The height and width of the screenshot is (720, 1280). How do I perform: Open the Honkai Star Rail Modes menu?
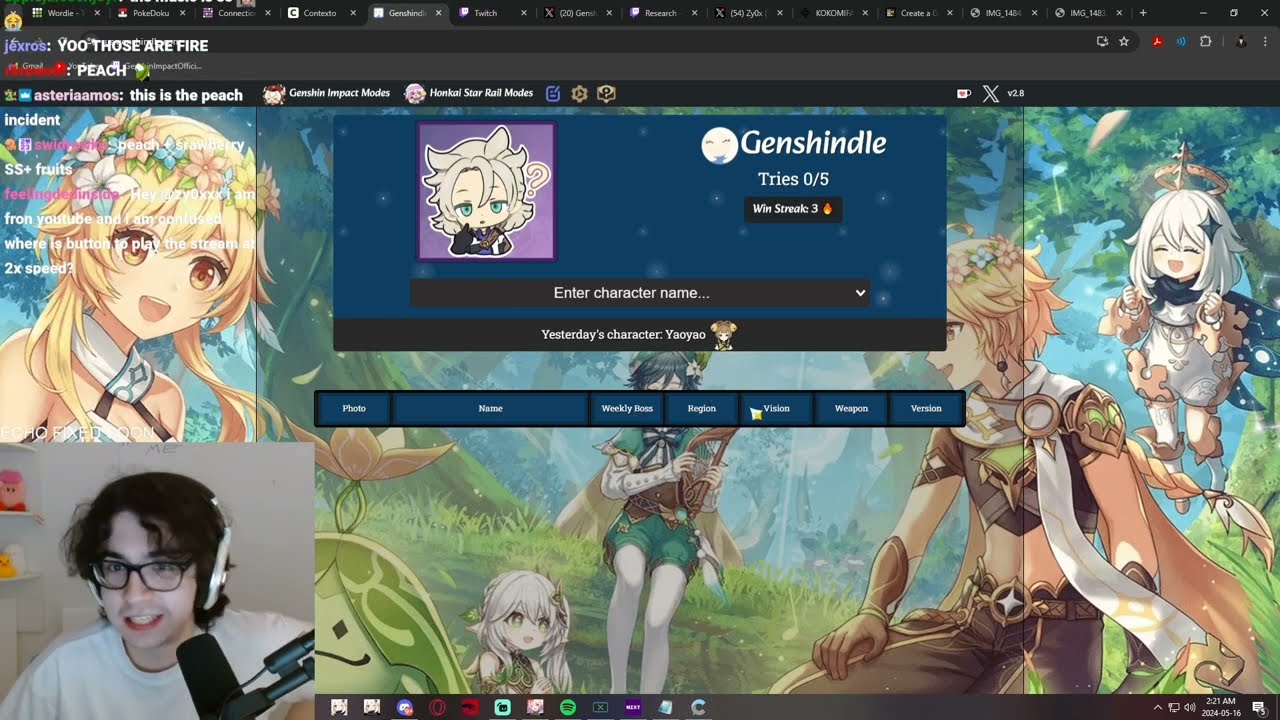click(x=469, y=94)
